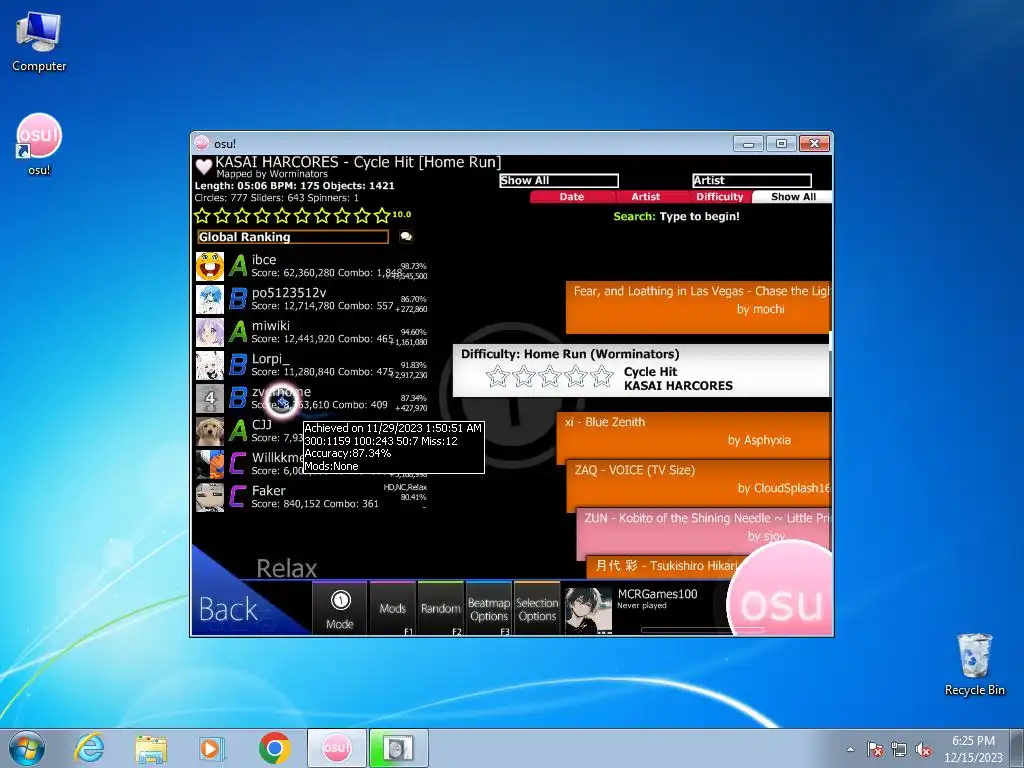The width and height of the screenshot is (1024, 768).
Task: Select miwiki's score entry
Action: pyautogui.click(x=312, y=332)
